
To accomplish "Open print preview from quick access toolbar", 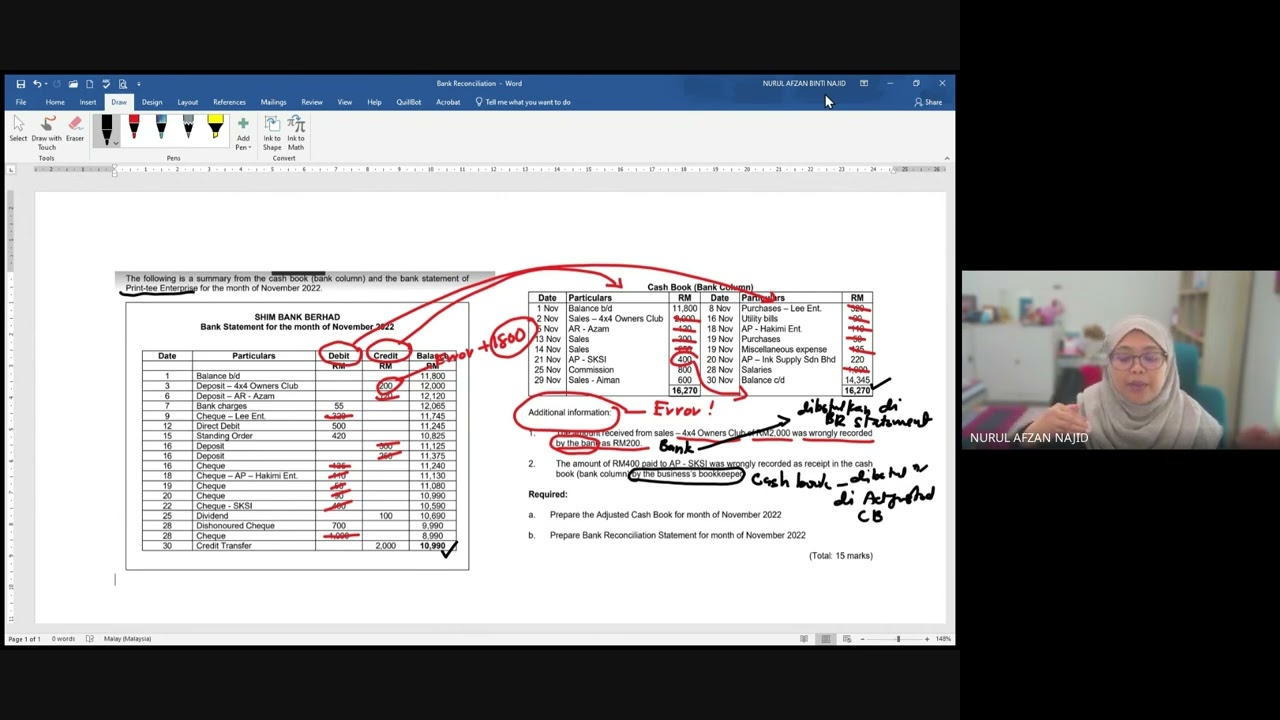I will click(x=123, y=84).
